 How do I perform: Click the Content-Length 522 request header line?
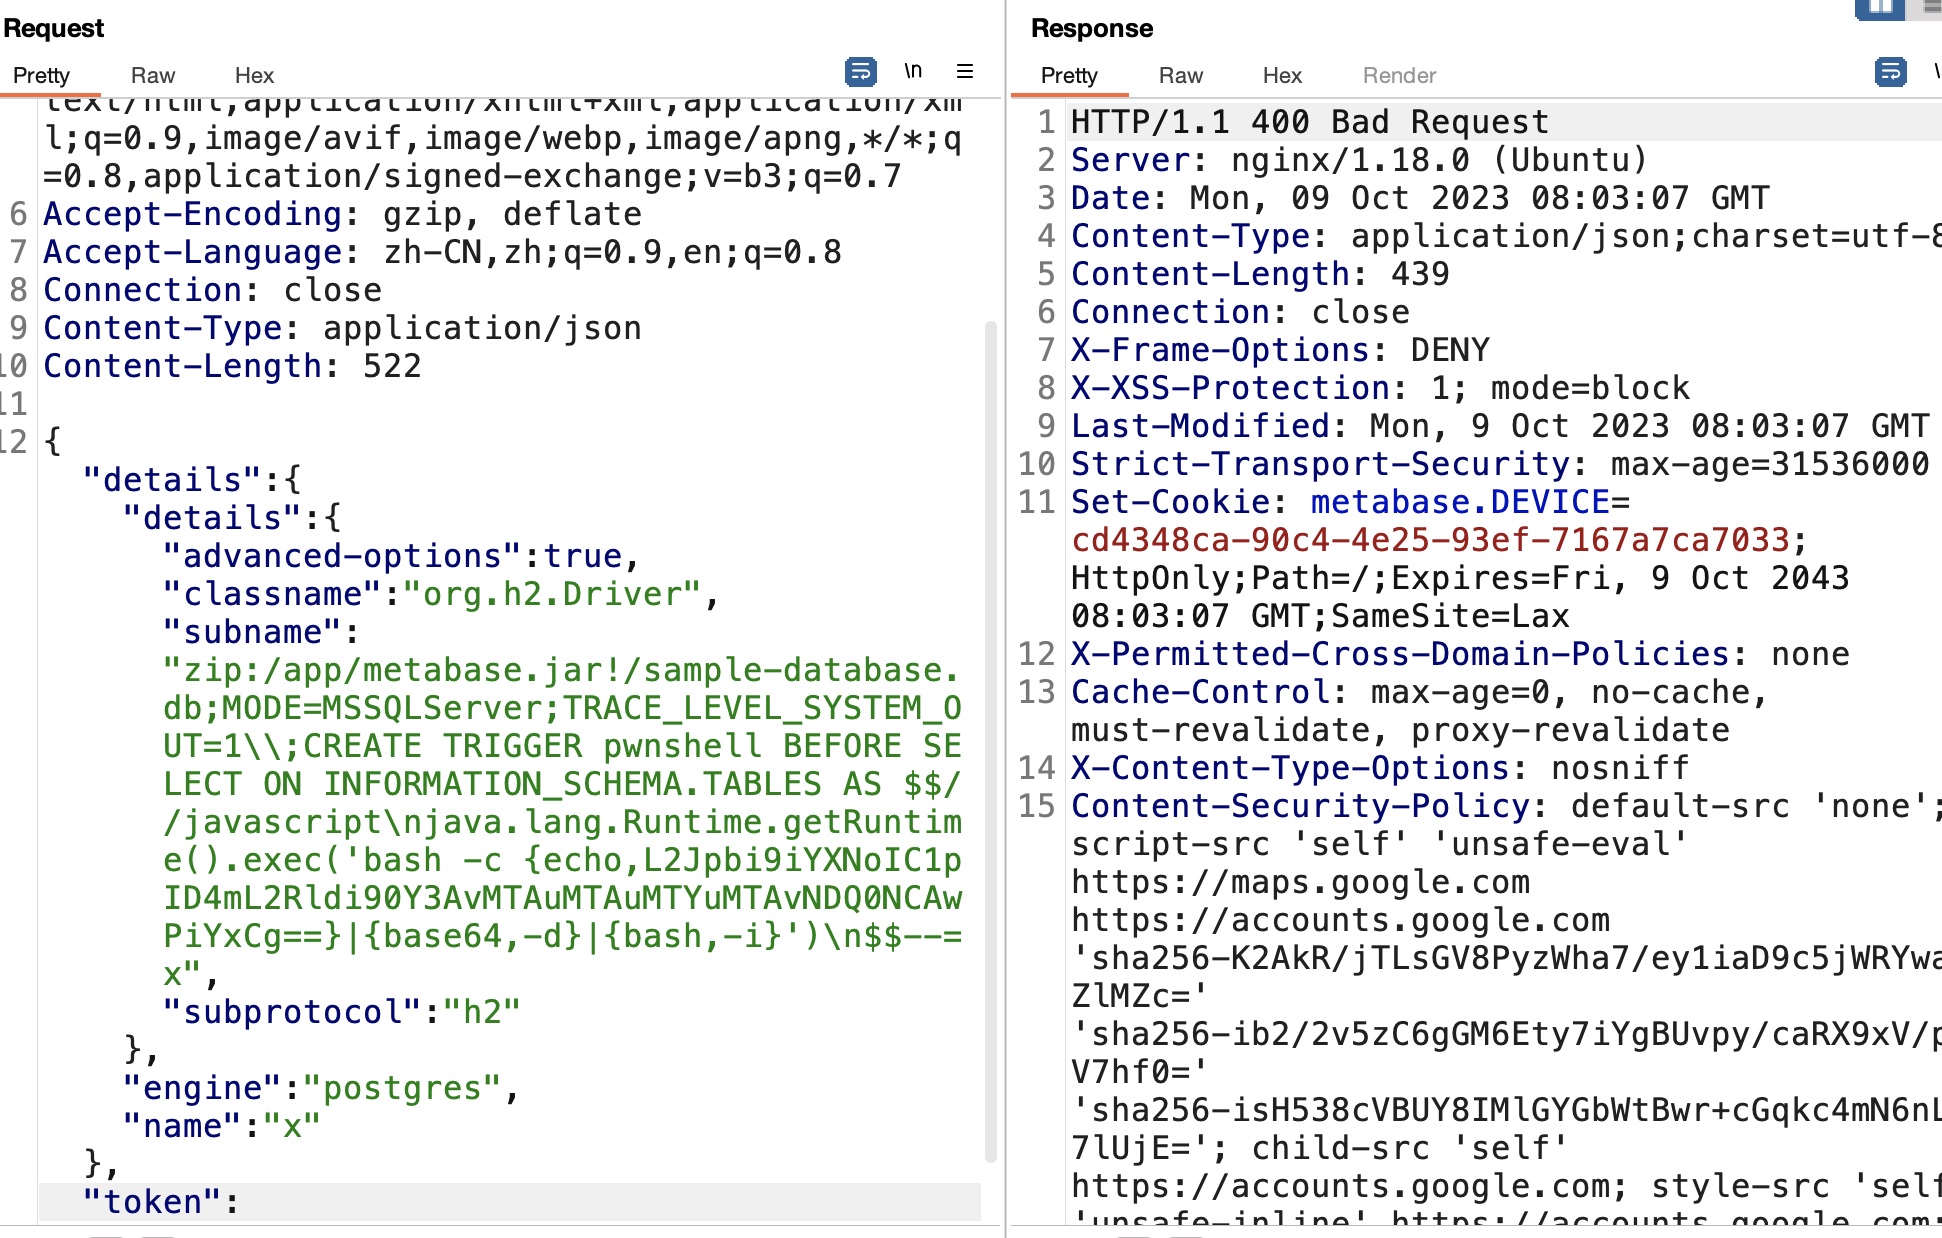pos(232,366)
